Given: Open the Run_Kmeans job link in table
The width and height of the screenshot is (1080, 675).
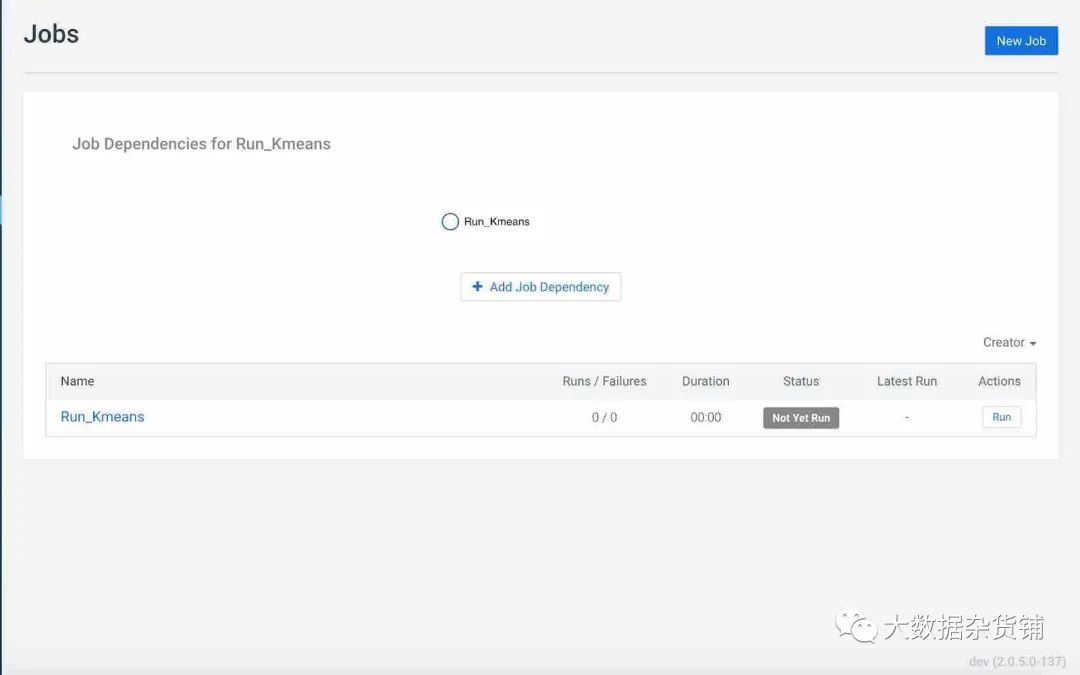Looking at the screenshot, I should coord(102,417).
